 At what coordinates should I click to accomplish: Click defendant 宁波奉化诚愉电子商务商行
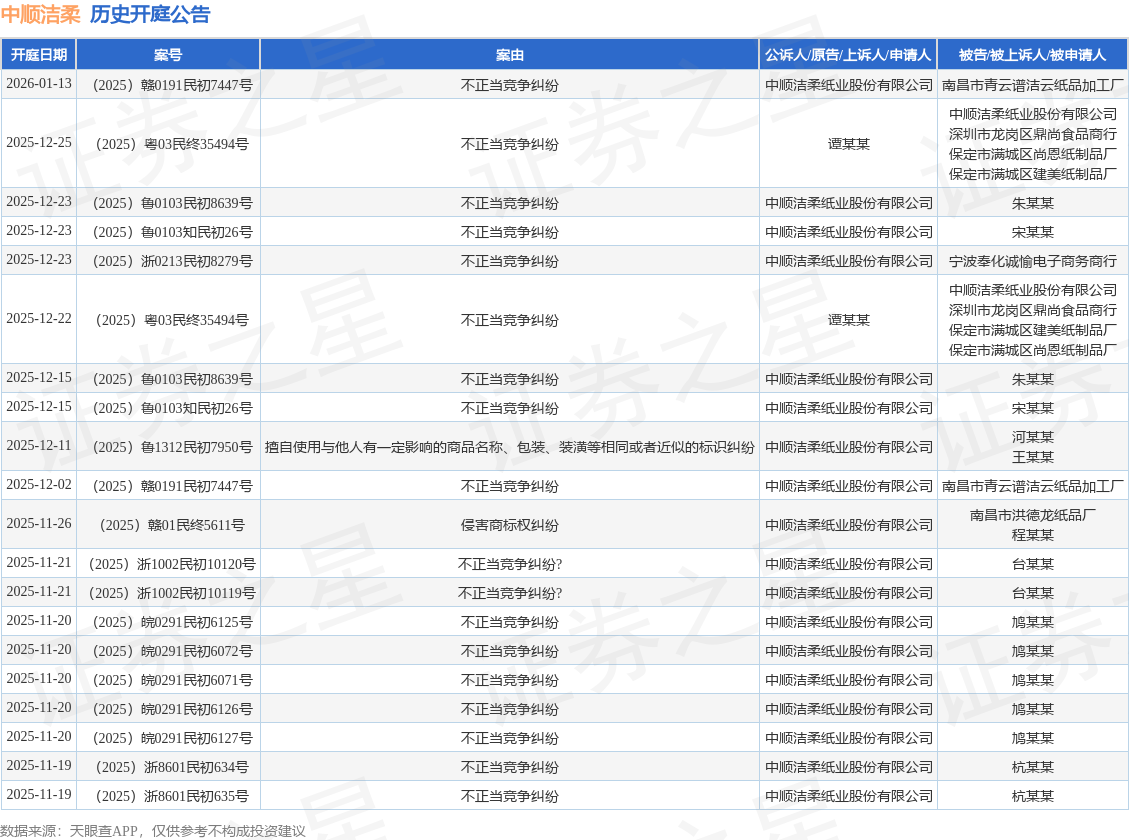pos(1033,261)
